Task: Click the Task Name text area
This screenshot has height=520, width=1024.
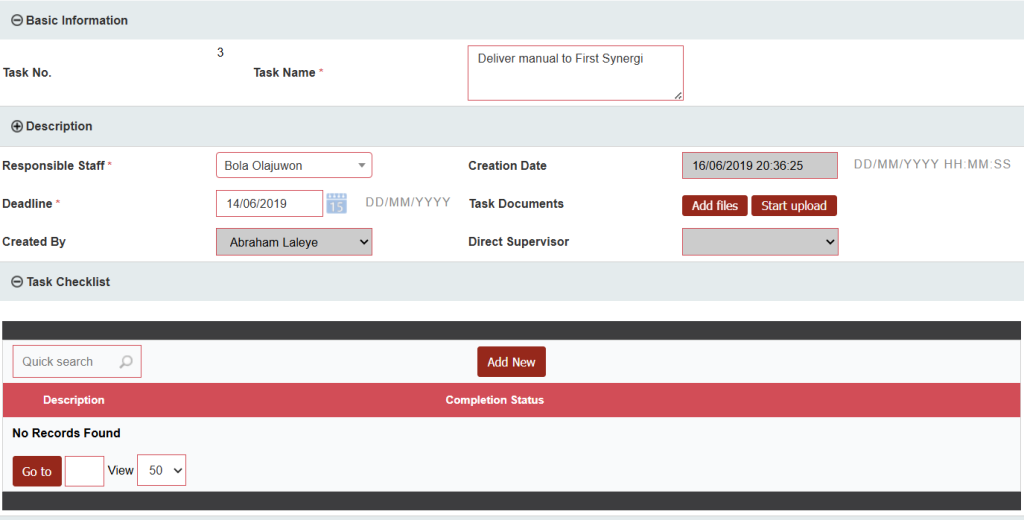Action: tap(575, 73)
